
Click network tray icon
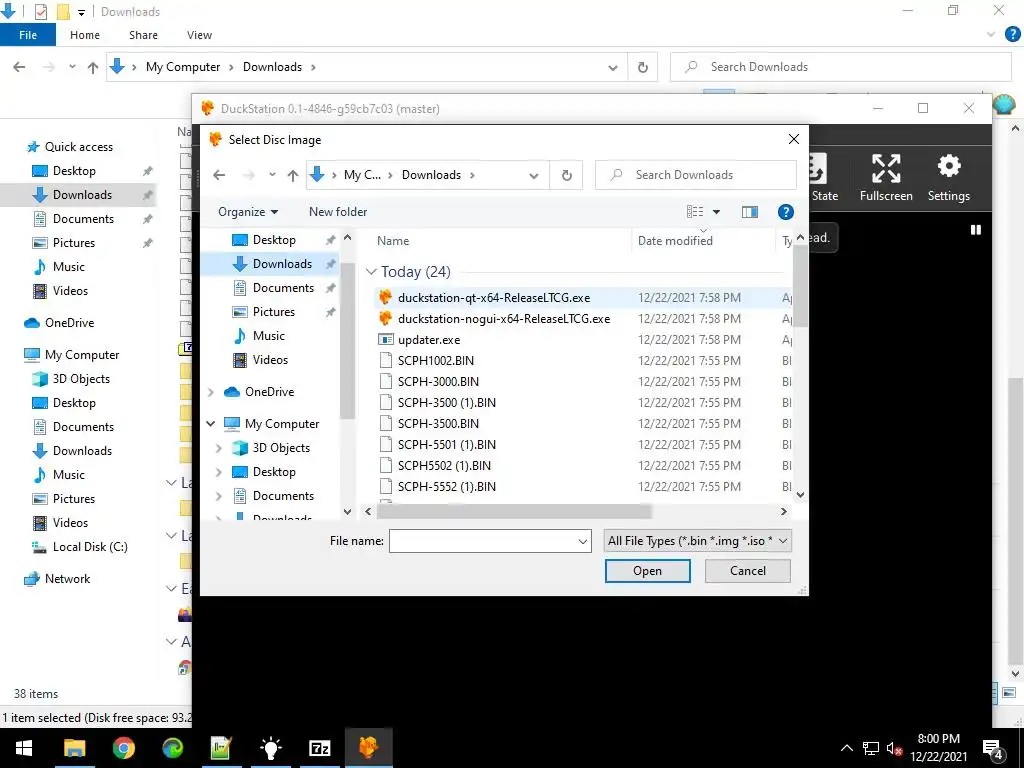pyautogui.click(x=871, y=748)
